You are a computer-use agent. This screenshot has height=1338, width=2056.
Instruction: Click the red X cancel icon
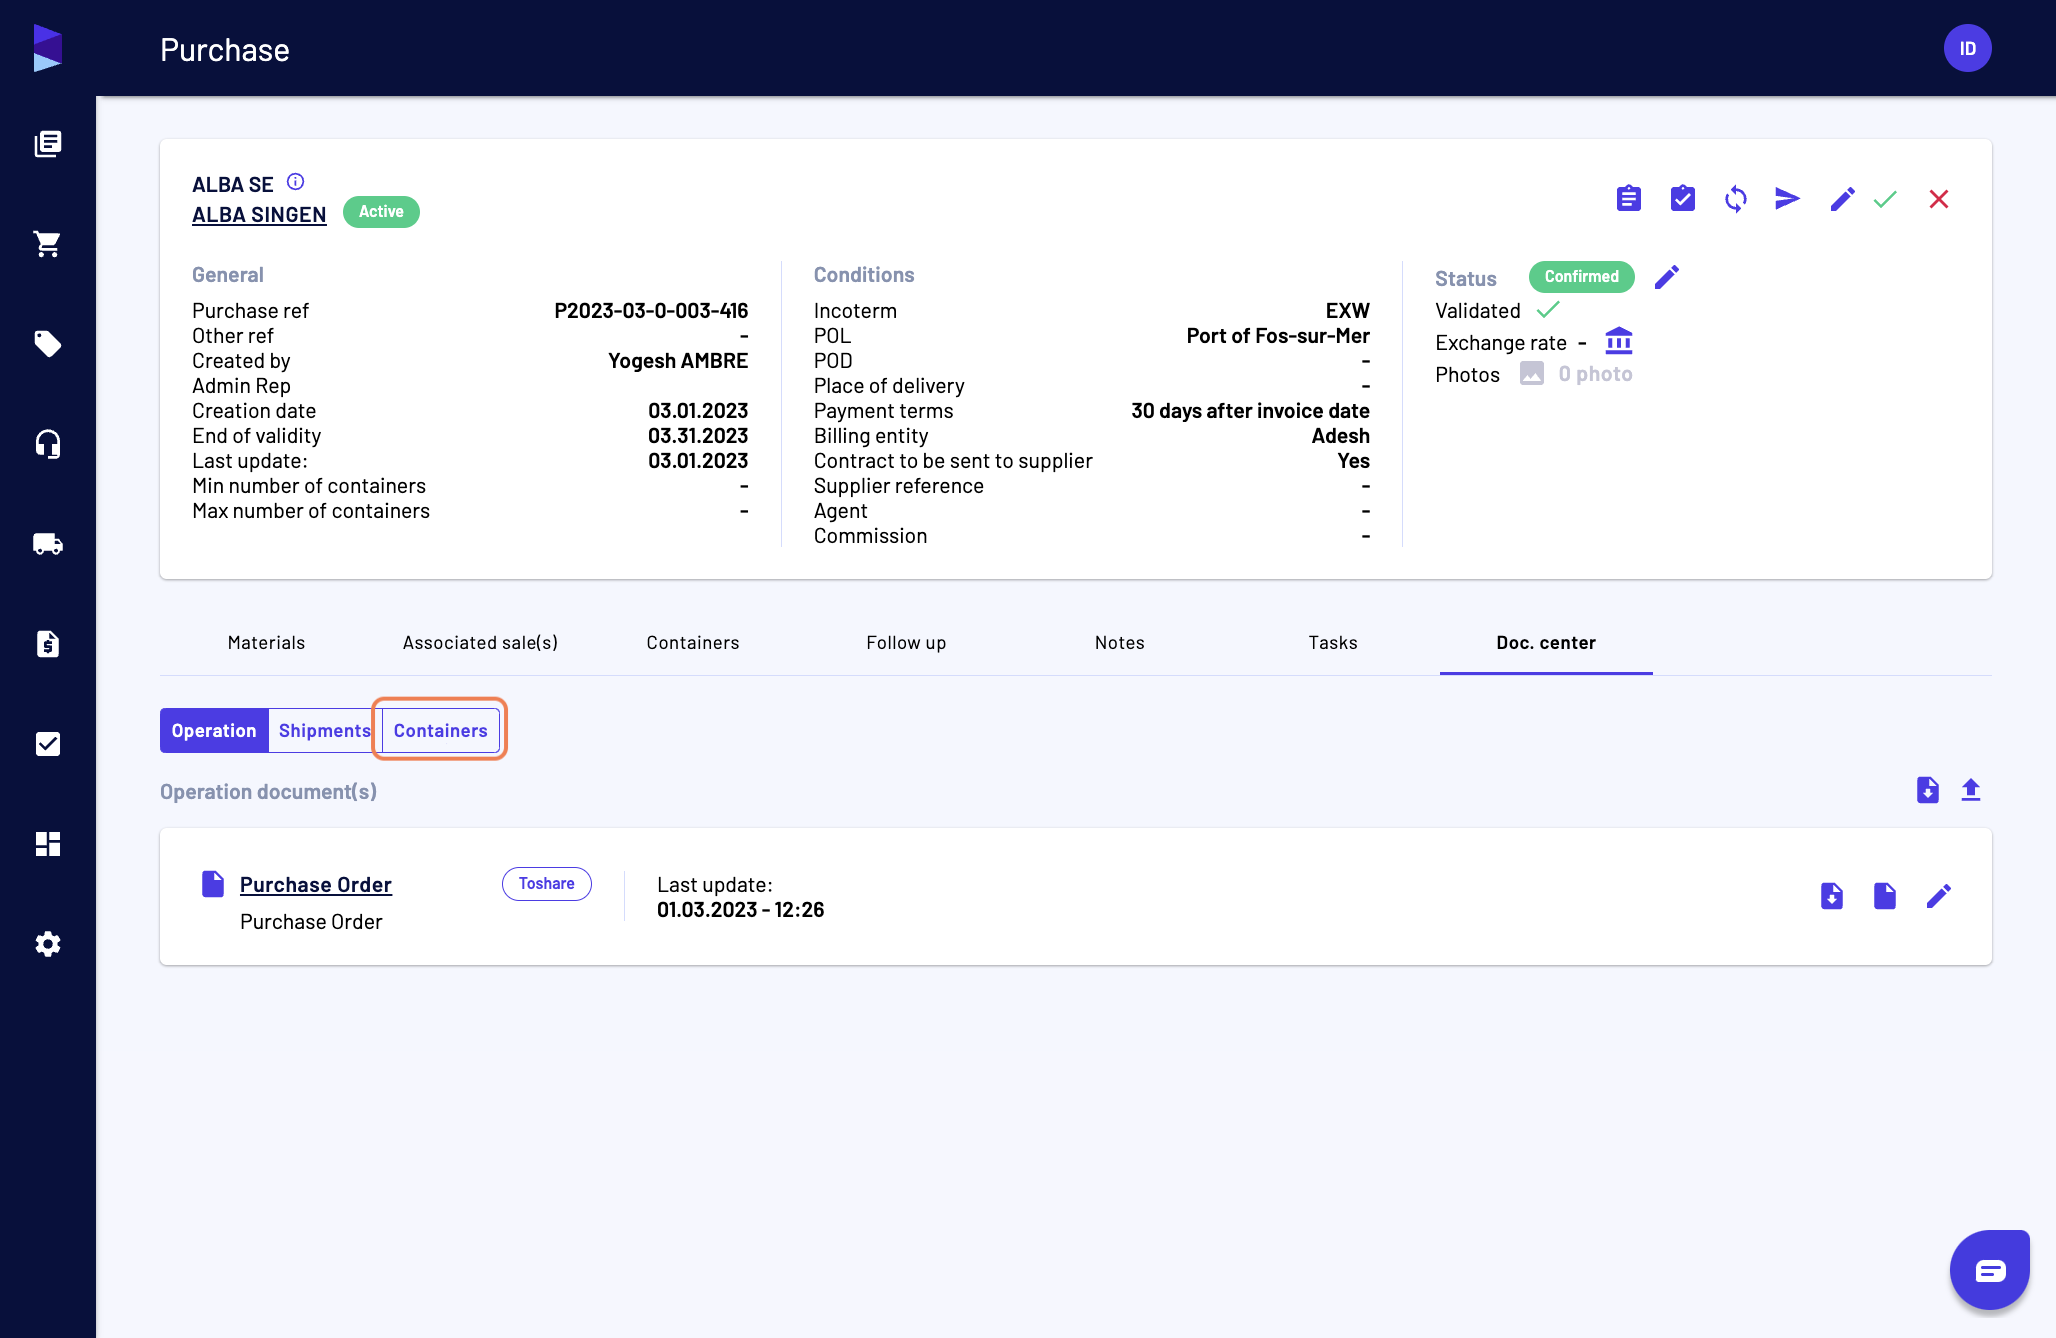[x=1939, y=199]
